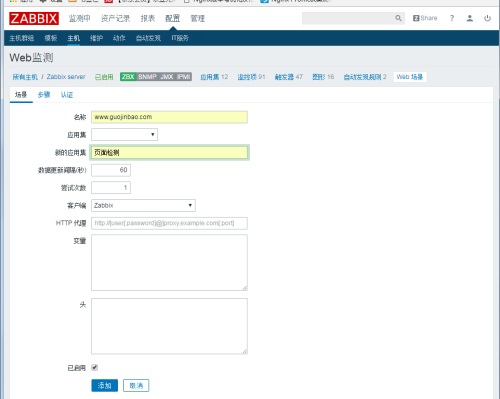Click the 头 headers text area

(x=169, y=326)
